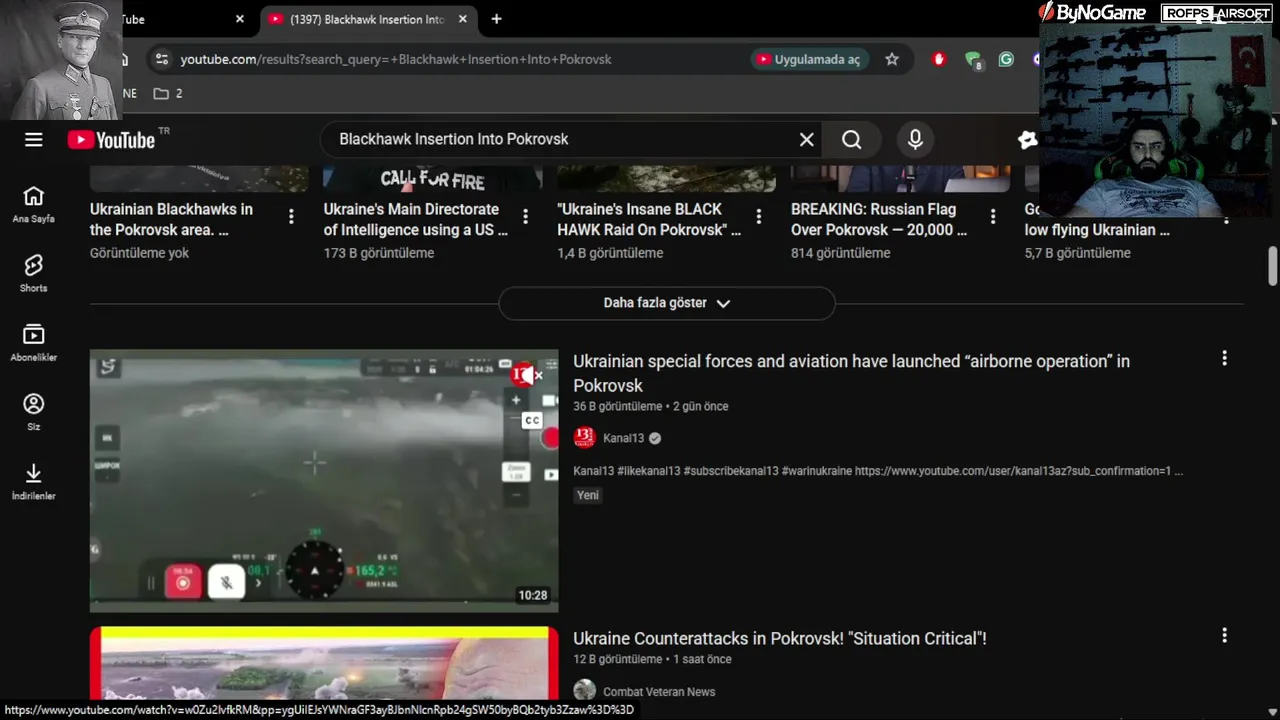Open options for Ukrainian Blackhawks in the Pokrovsk area
The height and width of the screenshot is (720, 1280).
coord(291,217)
